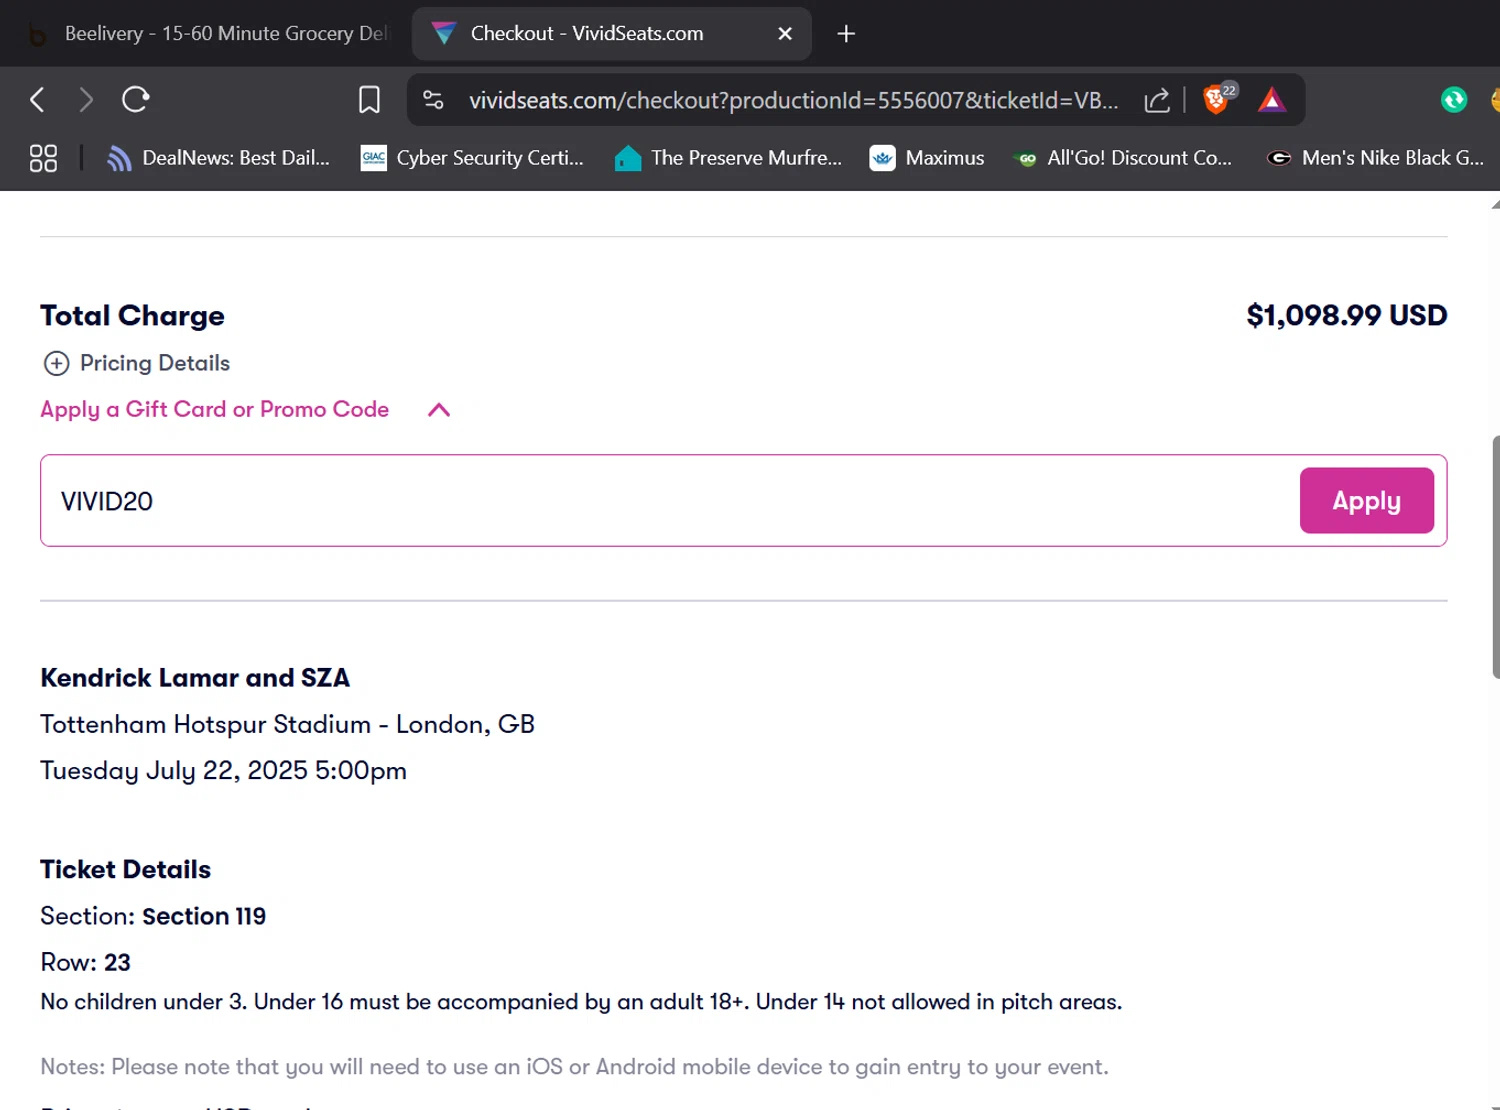Open The Preserve Murfre... bookmark
This screenshot has width=1500, height=1110.
coord(728,158)
